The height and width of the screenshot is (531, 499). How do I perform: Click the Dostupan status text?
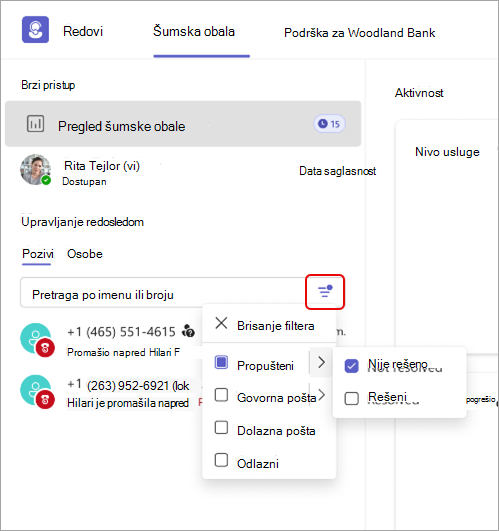point(84,182)
